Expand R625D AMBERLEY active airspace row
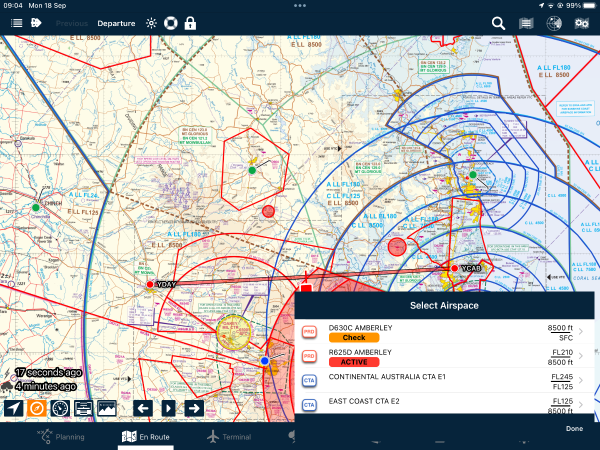Viewport: 600px width, 450px height. coord(582,357)
